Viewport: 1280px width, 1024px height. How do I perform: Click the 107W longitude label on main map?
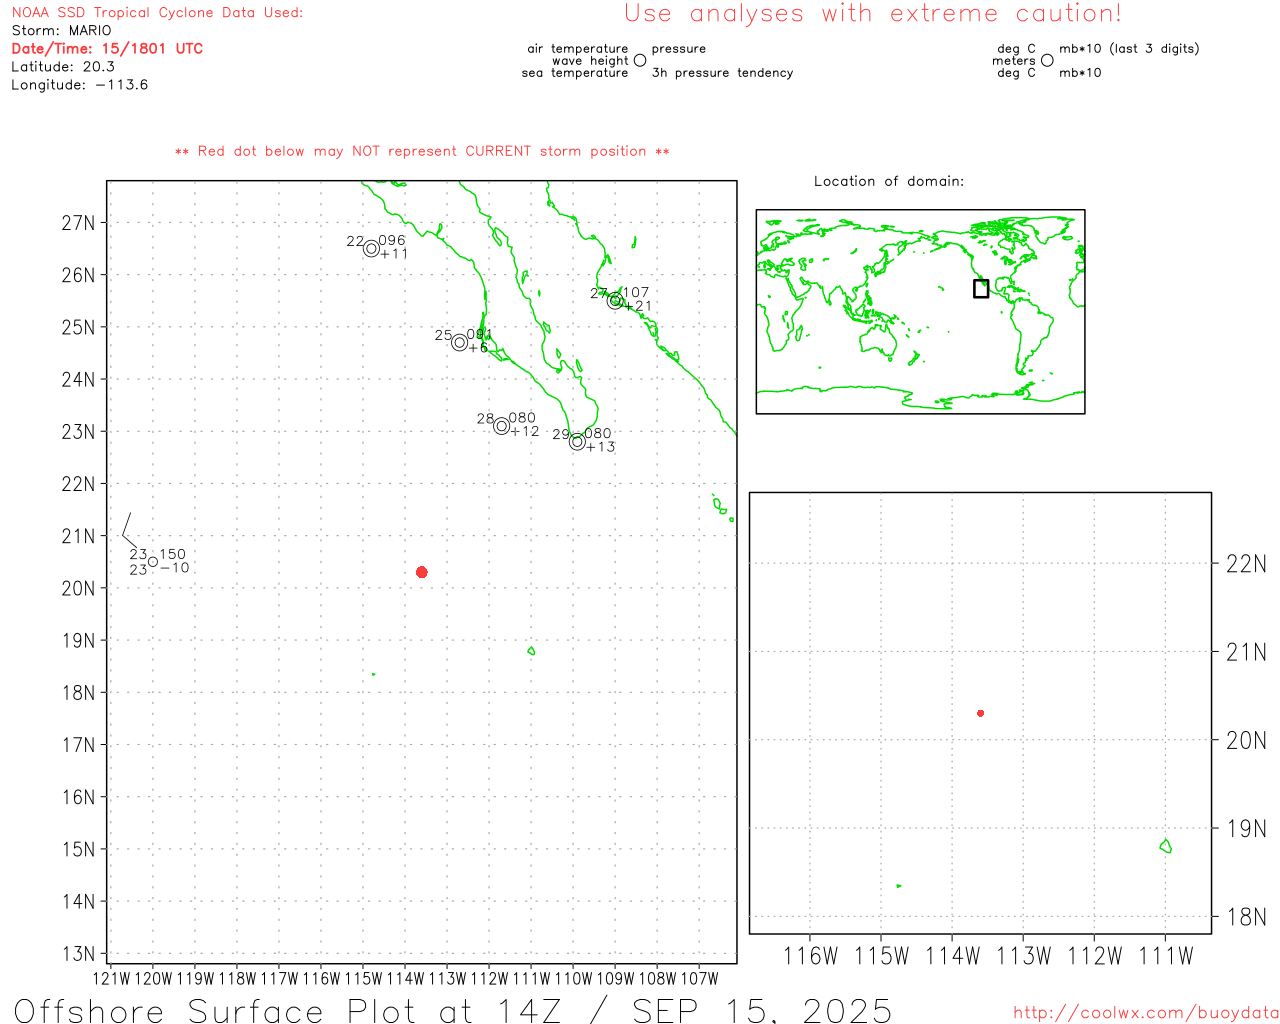[x=699, y=978]
